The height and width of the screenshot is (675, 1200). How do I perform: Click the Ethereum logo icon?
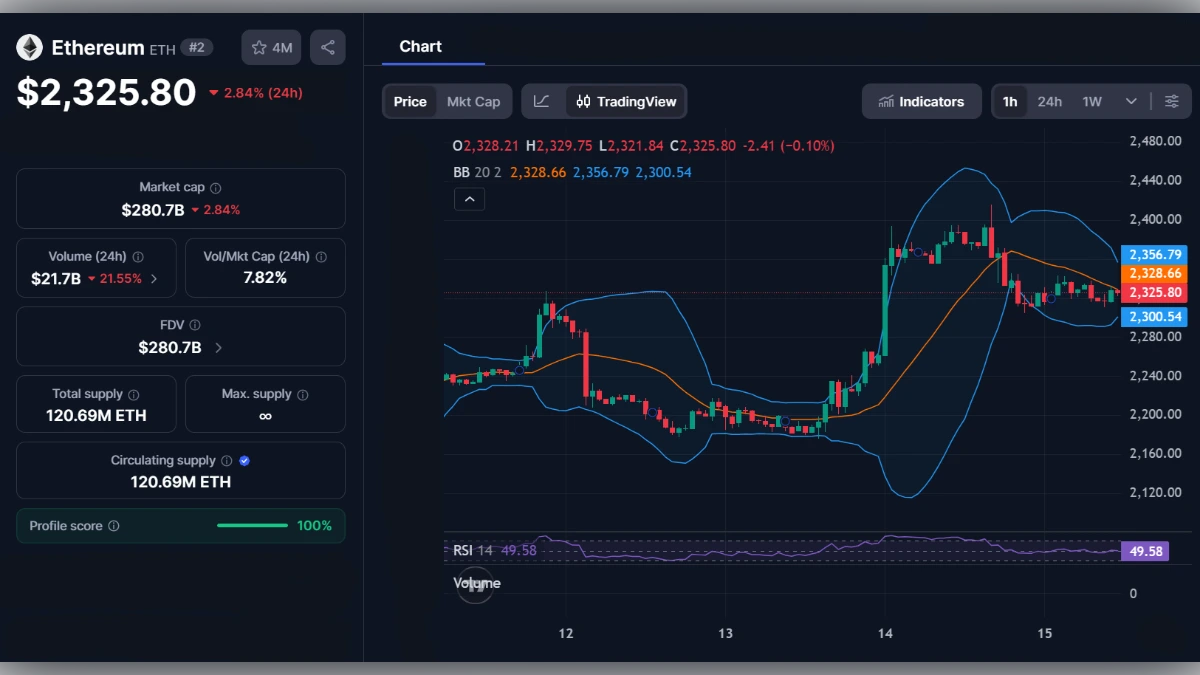[28, 46]
